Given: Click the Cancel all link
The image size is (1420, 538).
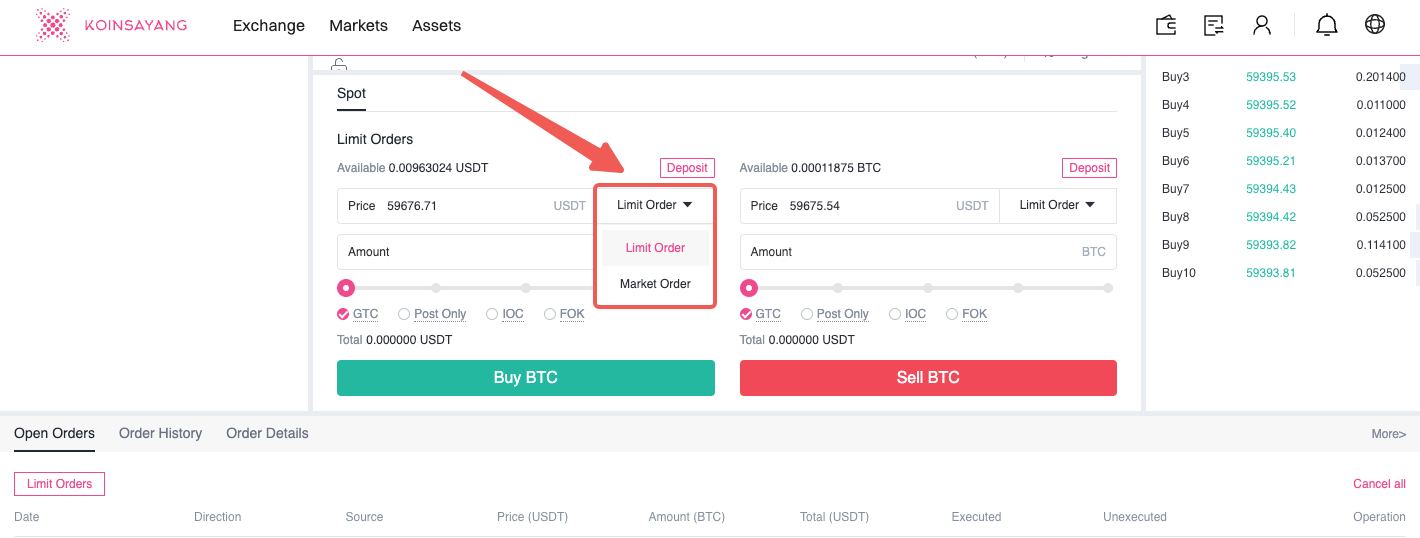Looking at the screenshot, I should point(1379,484).
